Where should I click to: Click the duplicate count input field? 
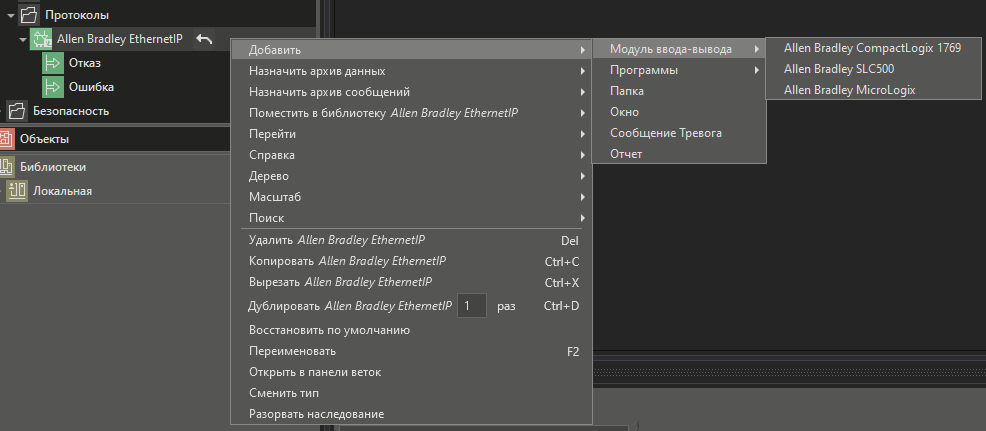point(472,306)
